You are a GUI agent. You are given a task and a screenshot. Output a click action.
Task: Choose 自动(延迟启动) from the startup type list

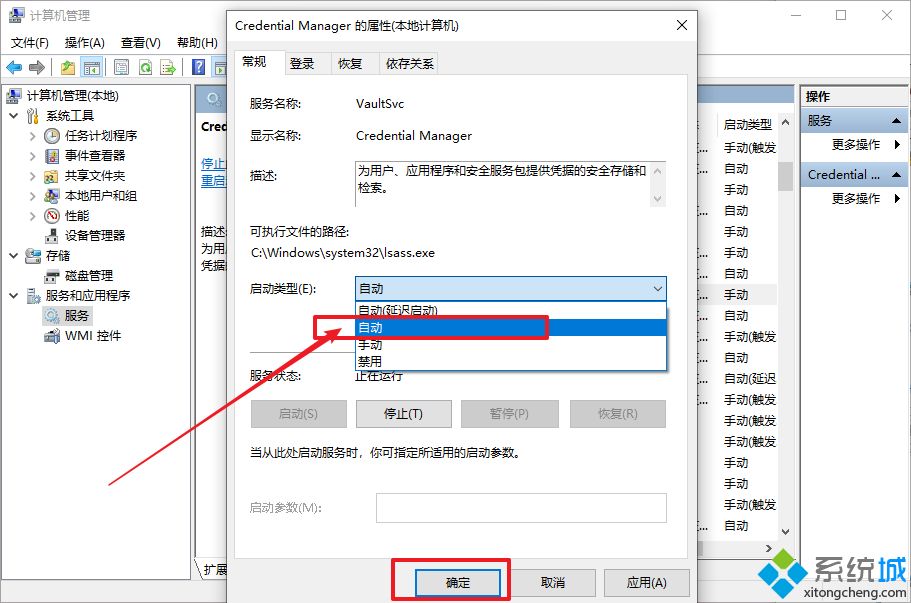pyautogui.click(x=511, y=310)
